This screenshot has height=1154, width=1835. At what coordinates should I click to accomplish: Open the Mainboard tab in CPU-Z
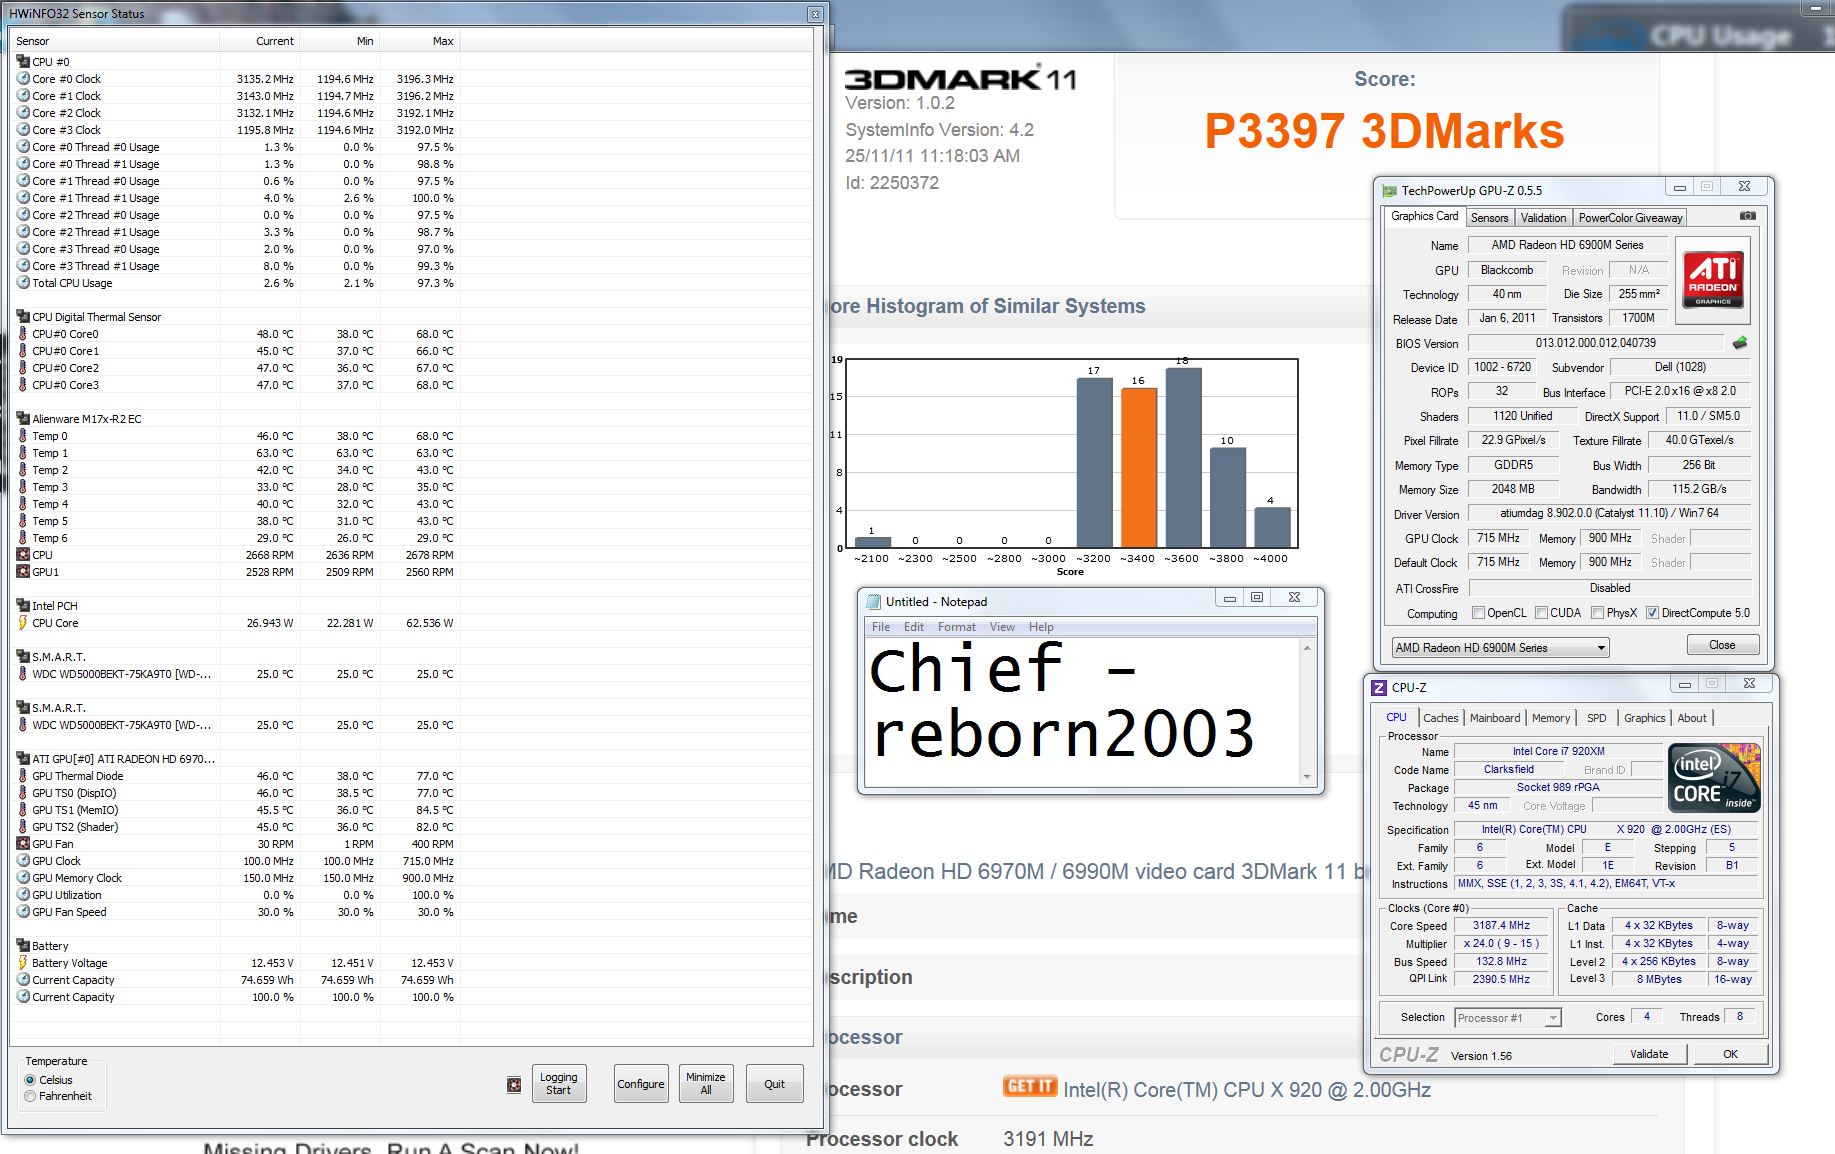pyautogui.click(x=1495, y=718)
